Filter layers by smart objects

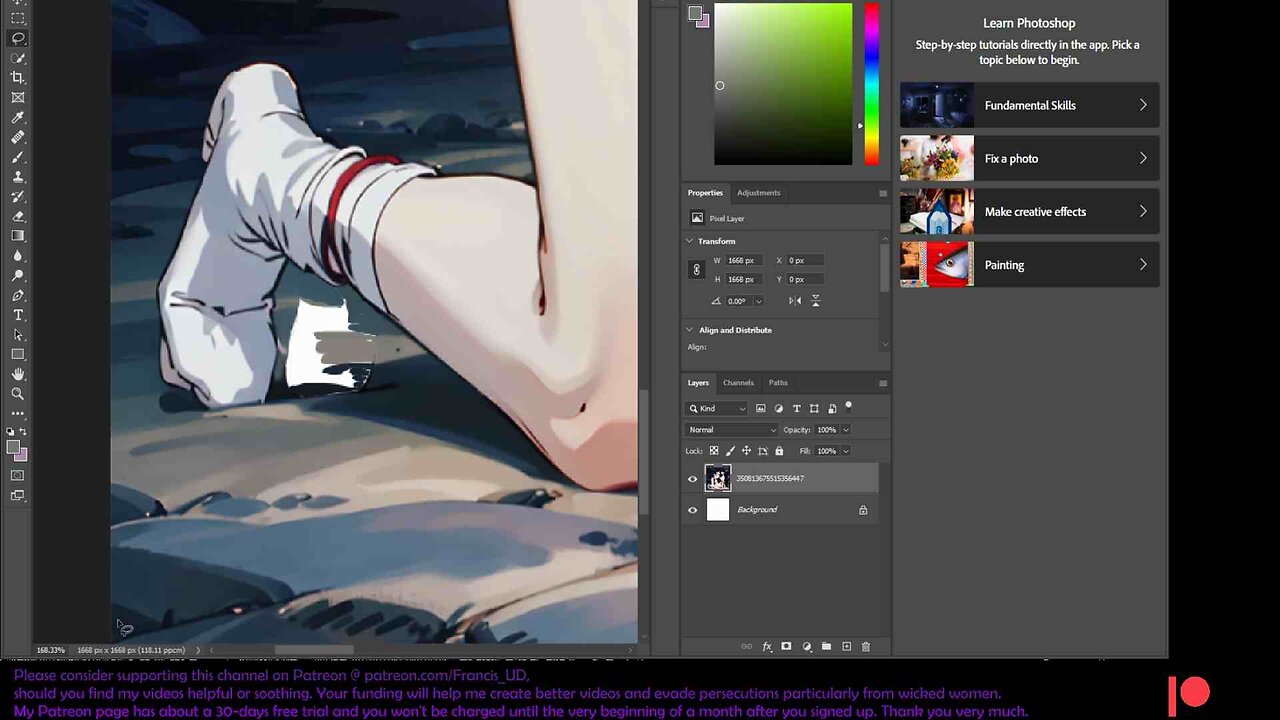(x=832, y=408)
